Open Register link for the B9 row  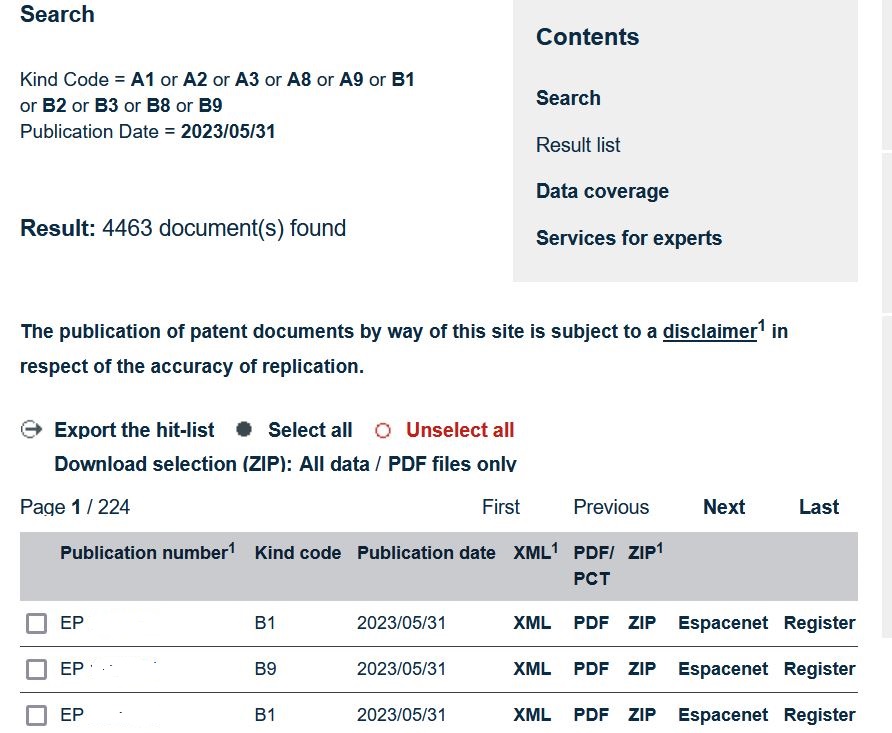click(x=819, y=669)
